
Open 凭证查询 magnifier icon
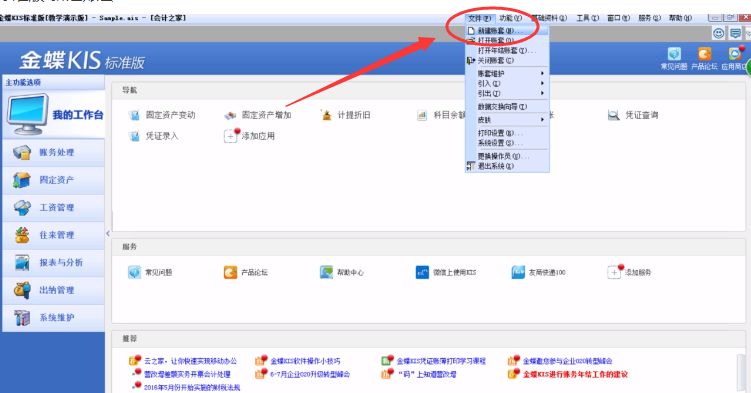point(614,115)
